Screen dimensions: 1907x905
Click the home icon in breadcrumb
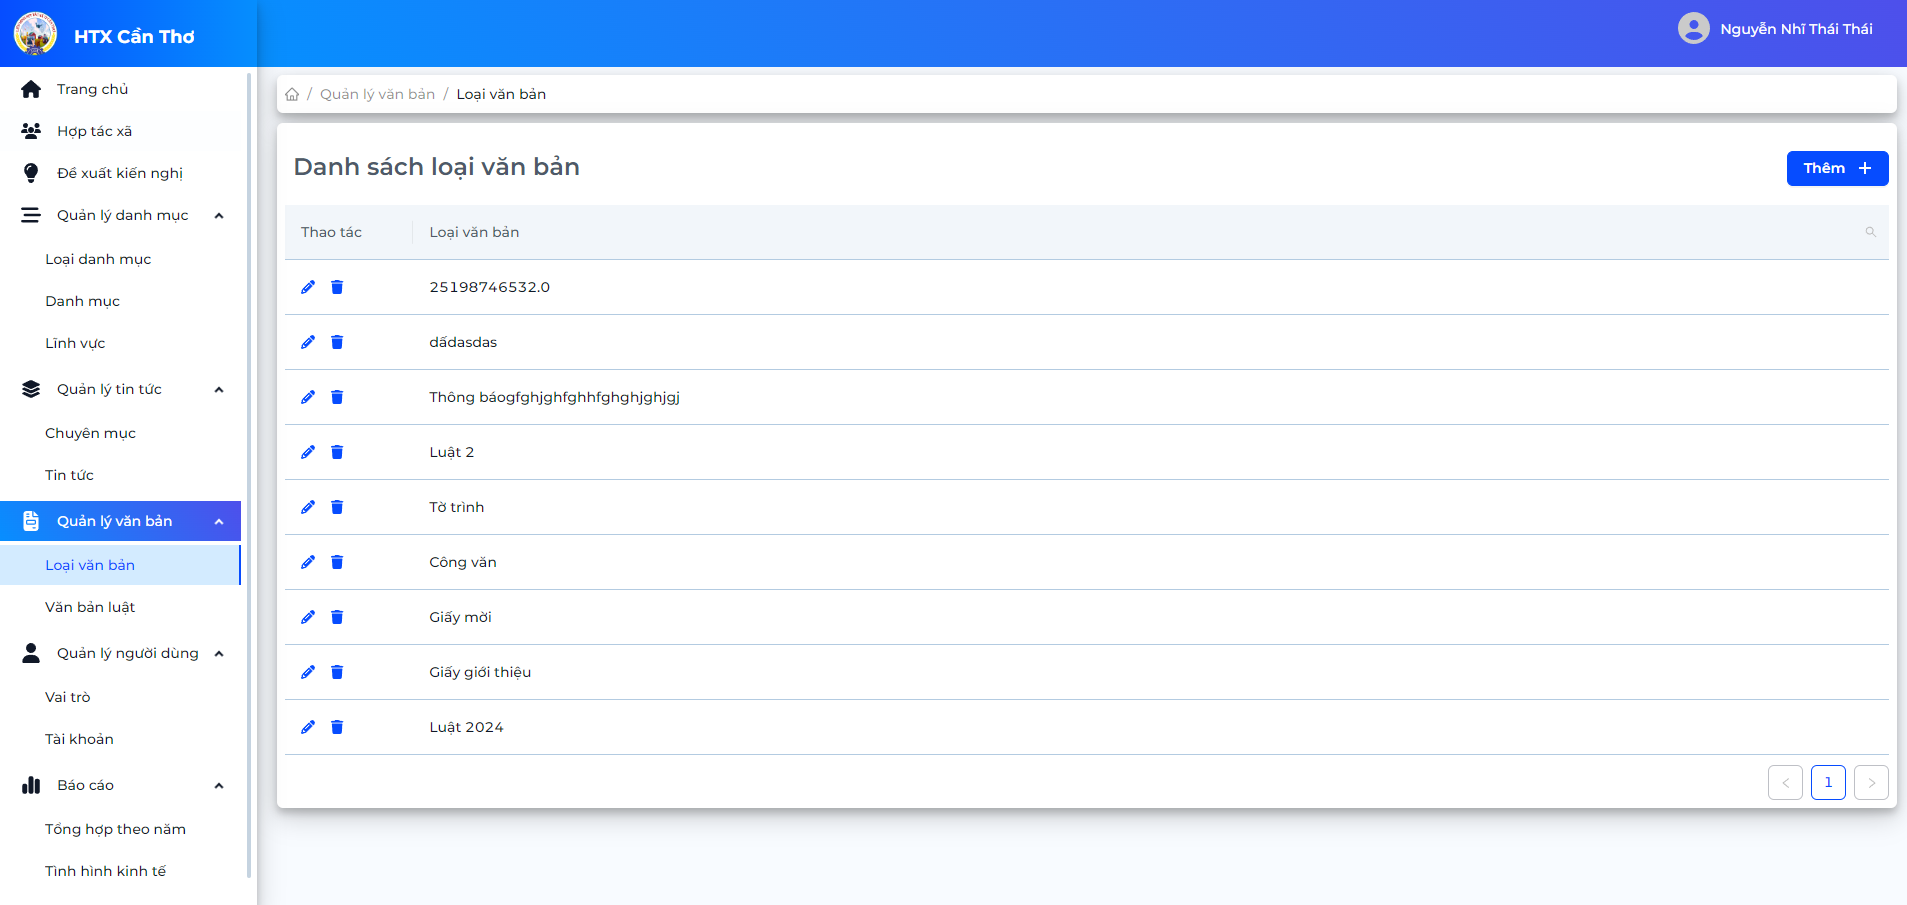click(292, 94)
